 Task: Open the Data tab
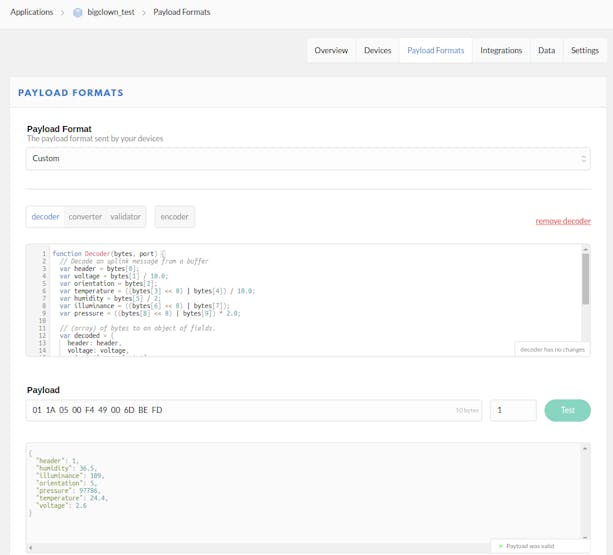click(547, 50)
